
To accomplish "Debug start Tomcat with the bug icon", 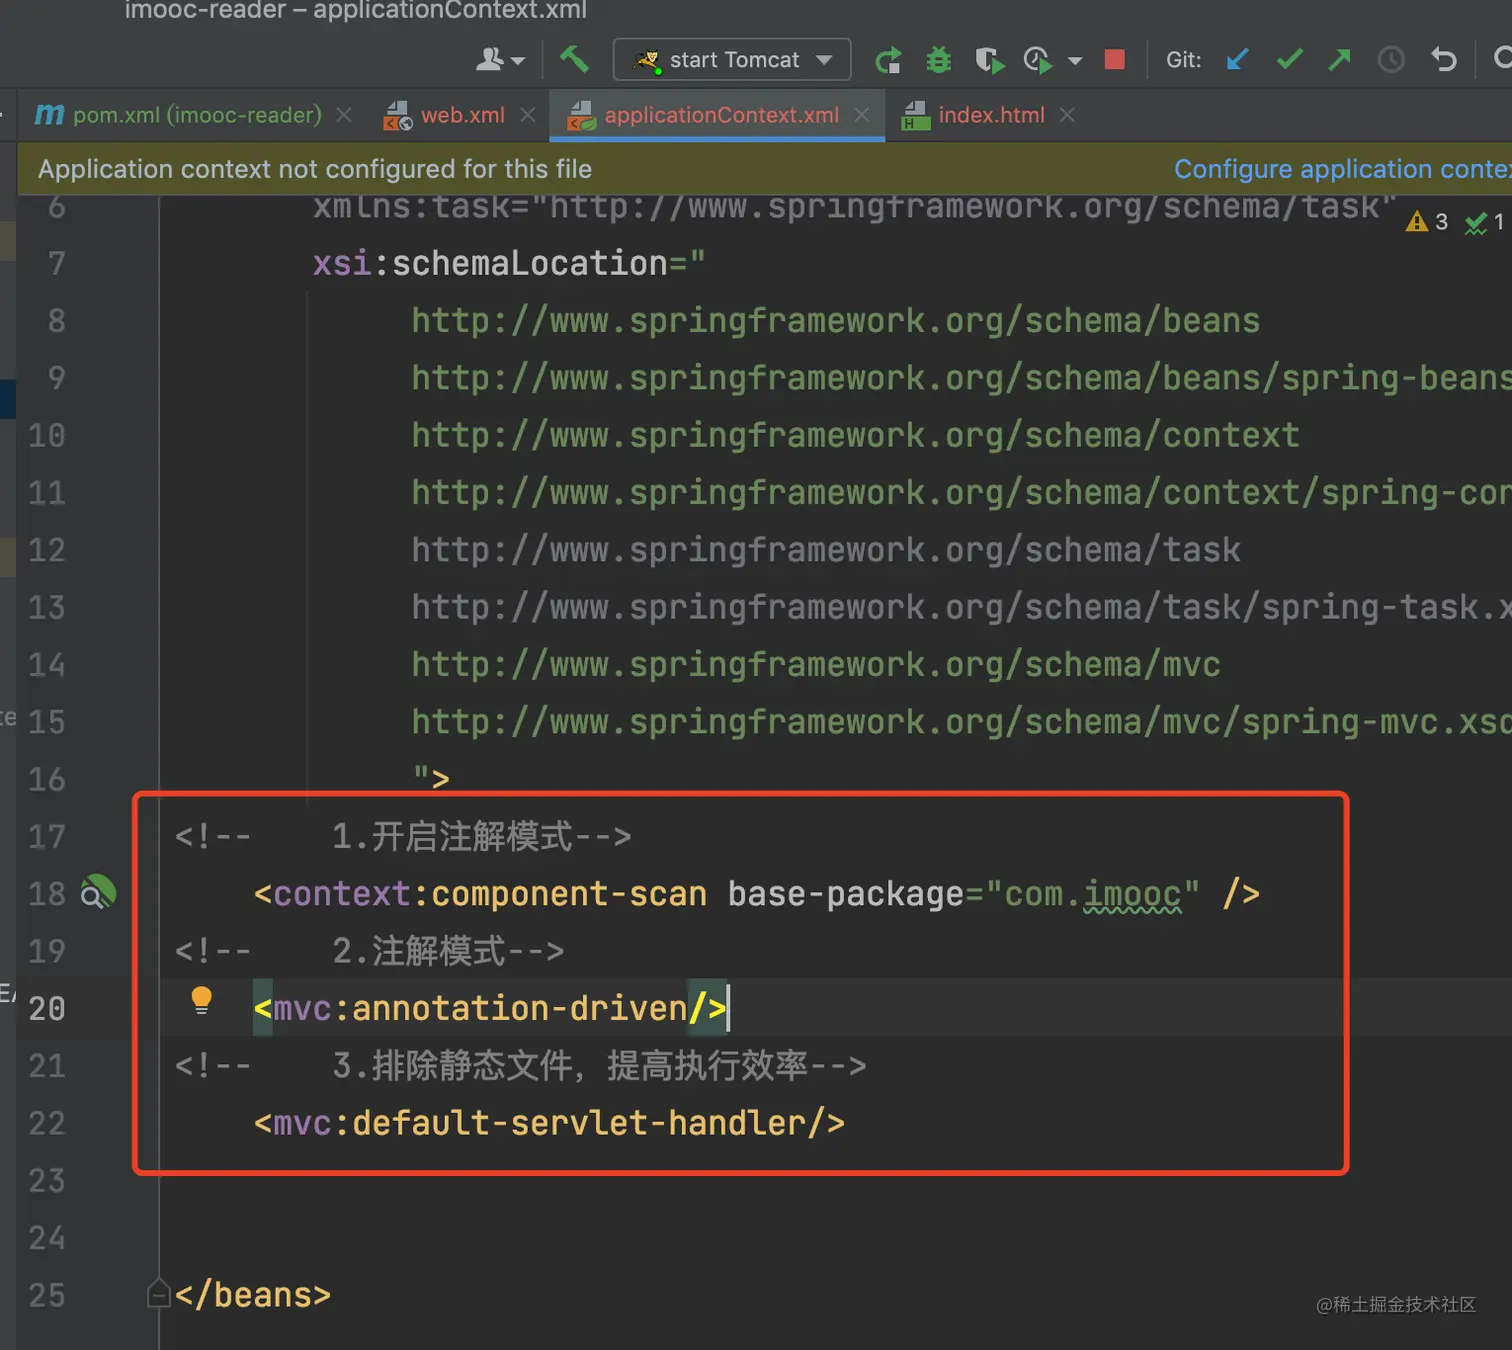I will point(938,60).
